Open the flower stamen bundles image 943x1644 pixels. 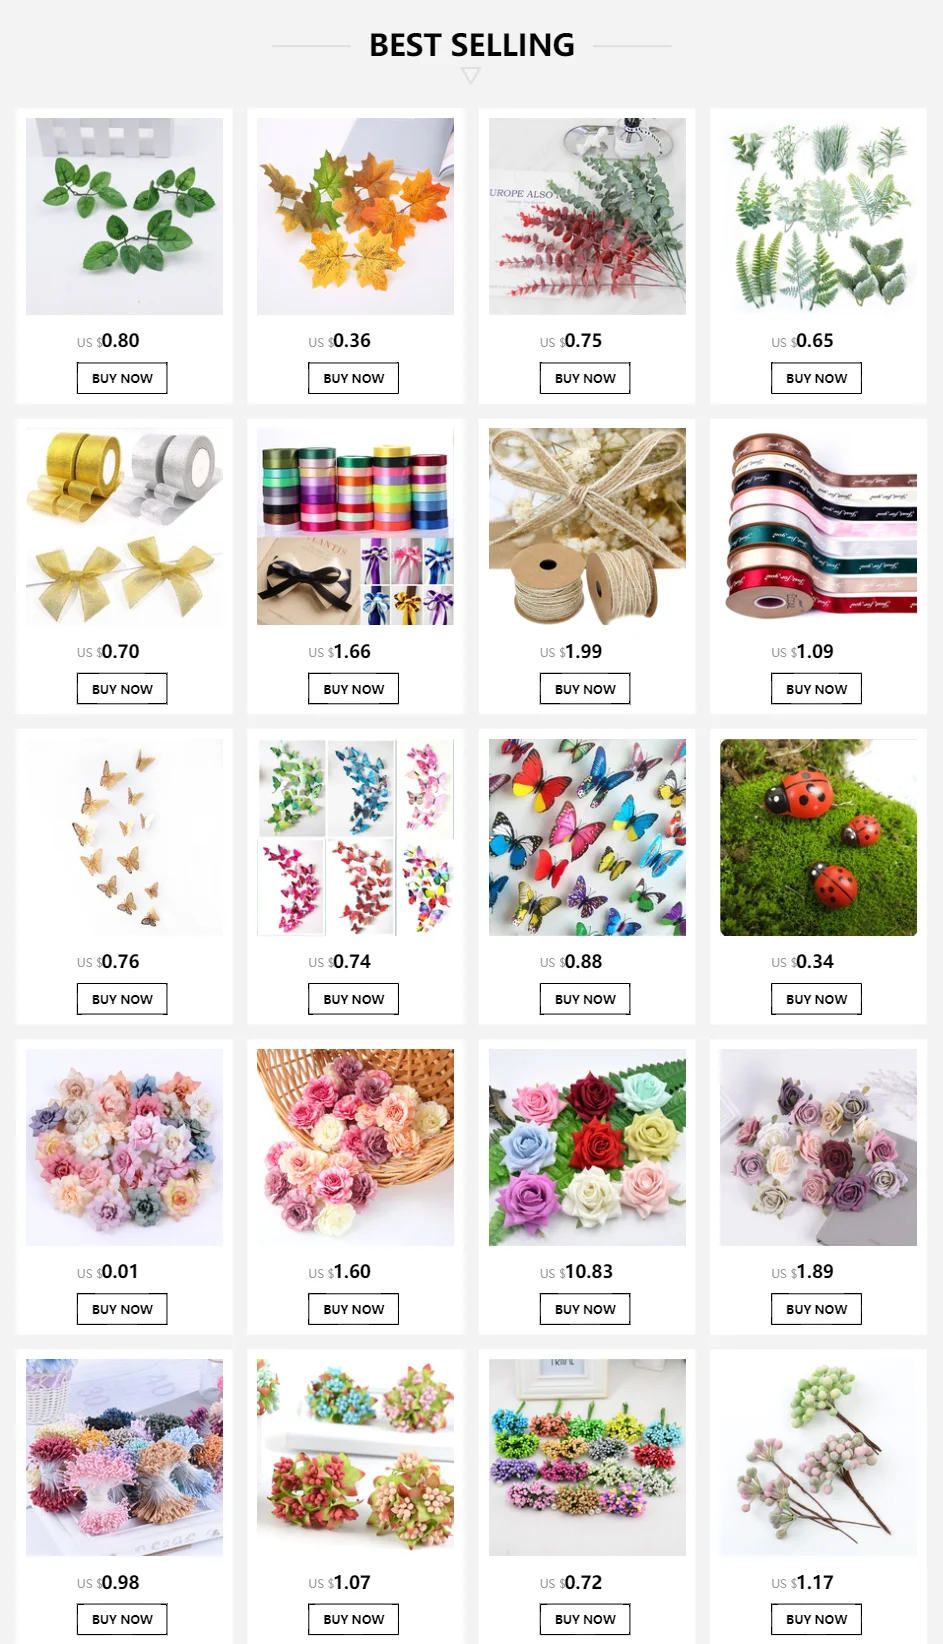[x=124, y=1457]
